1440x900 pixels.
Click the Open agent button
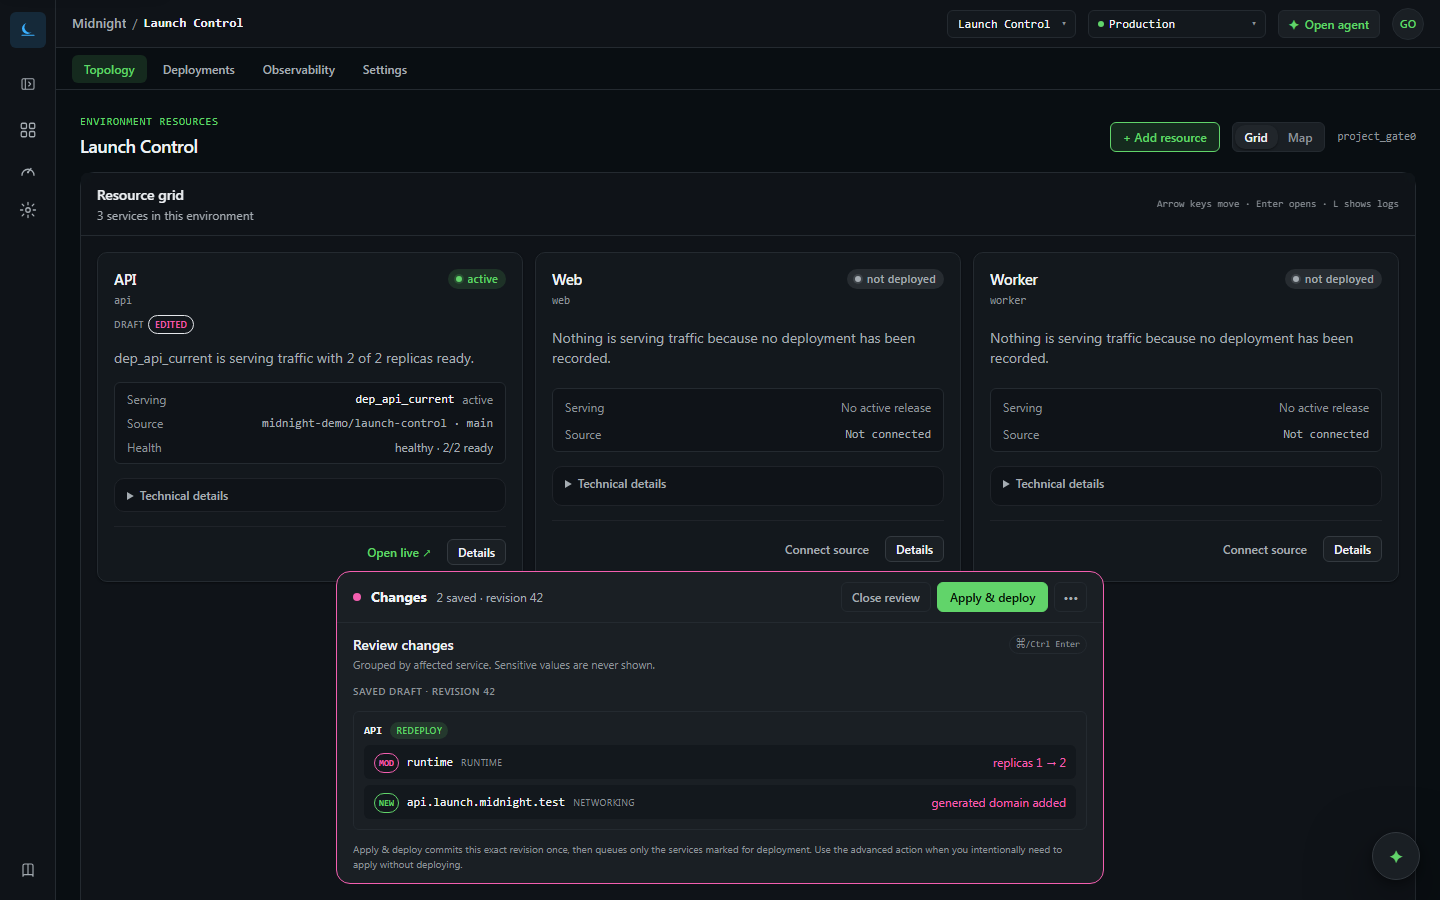(x=1329, y=24)
